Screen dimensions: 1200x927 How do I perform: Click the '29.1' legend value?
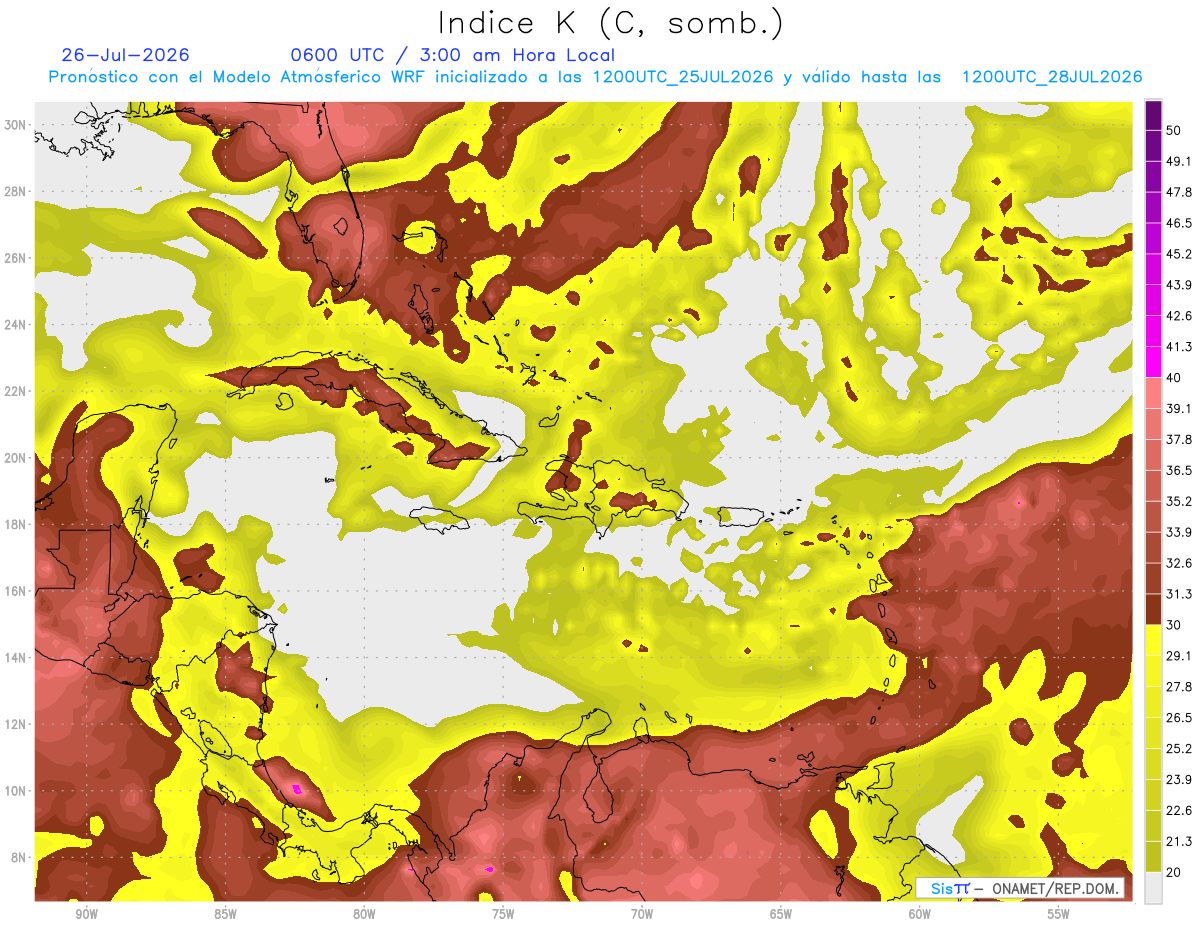point(1179,655)
